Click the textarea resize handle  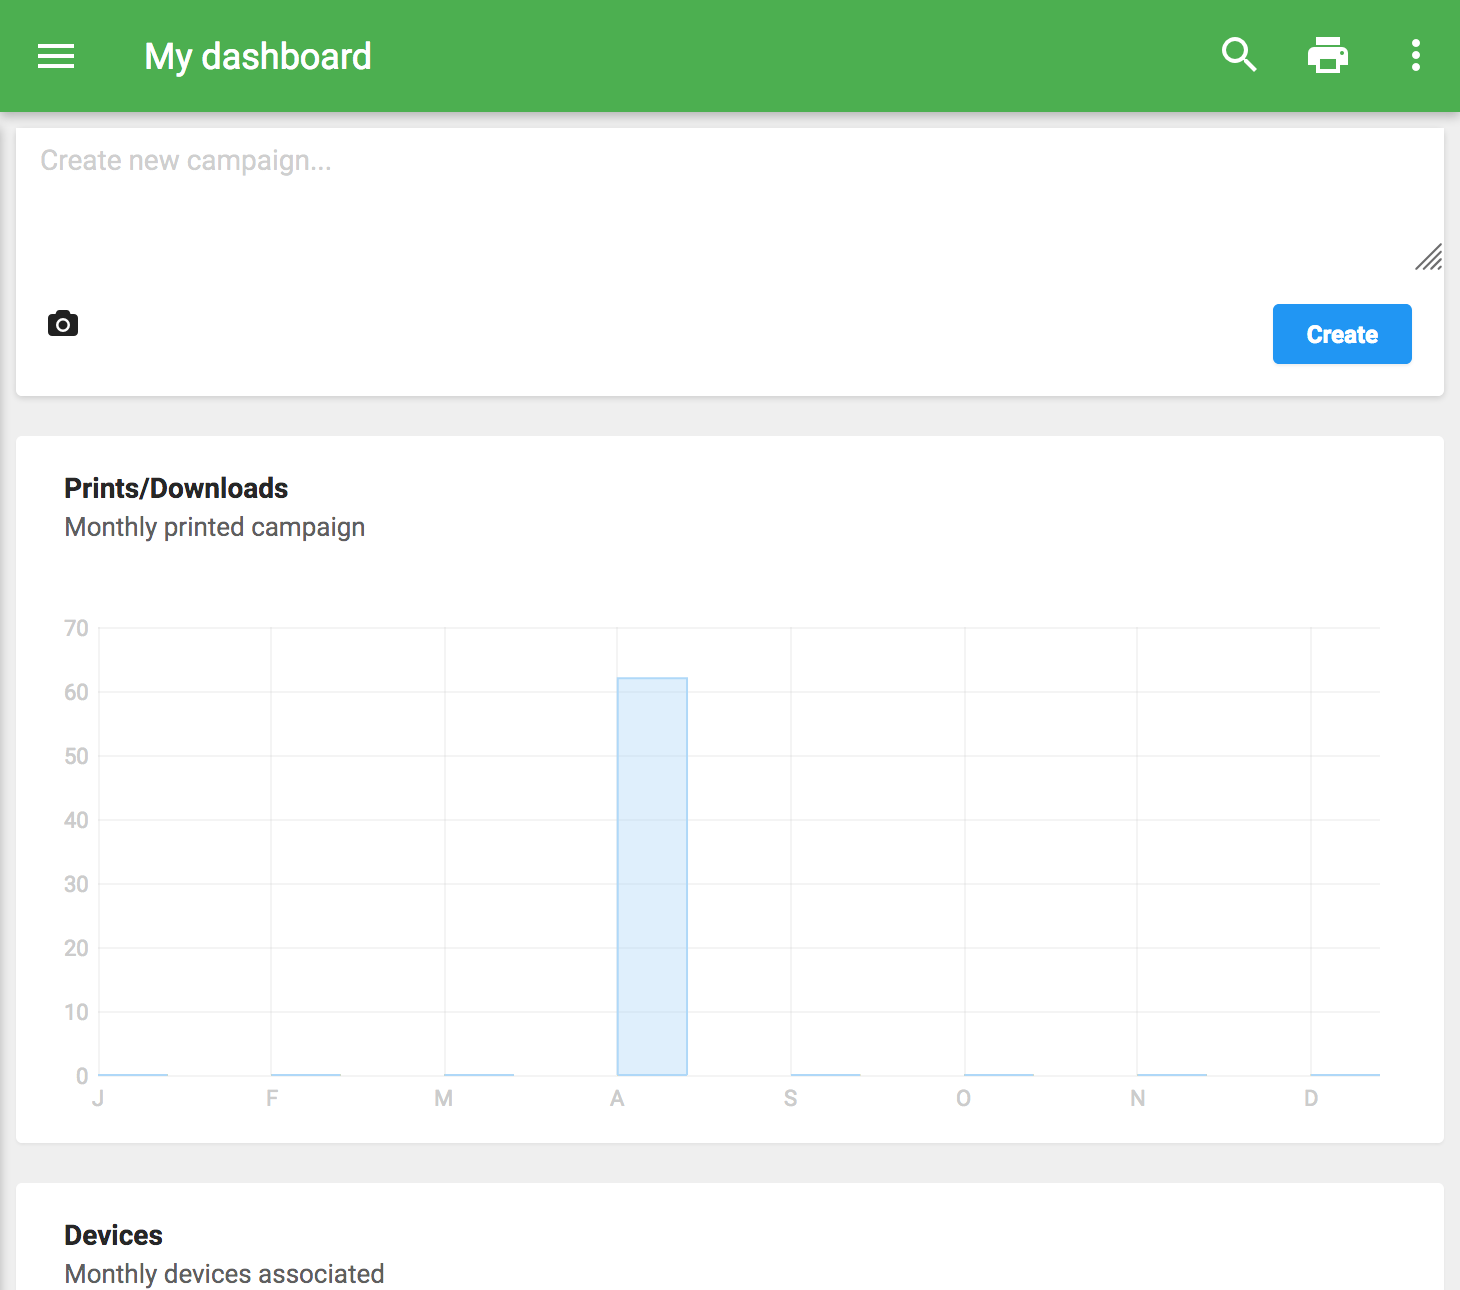pos(1429,258)
